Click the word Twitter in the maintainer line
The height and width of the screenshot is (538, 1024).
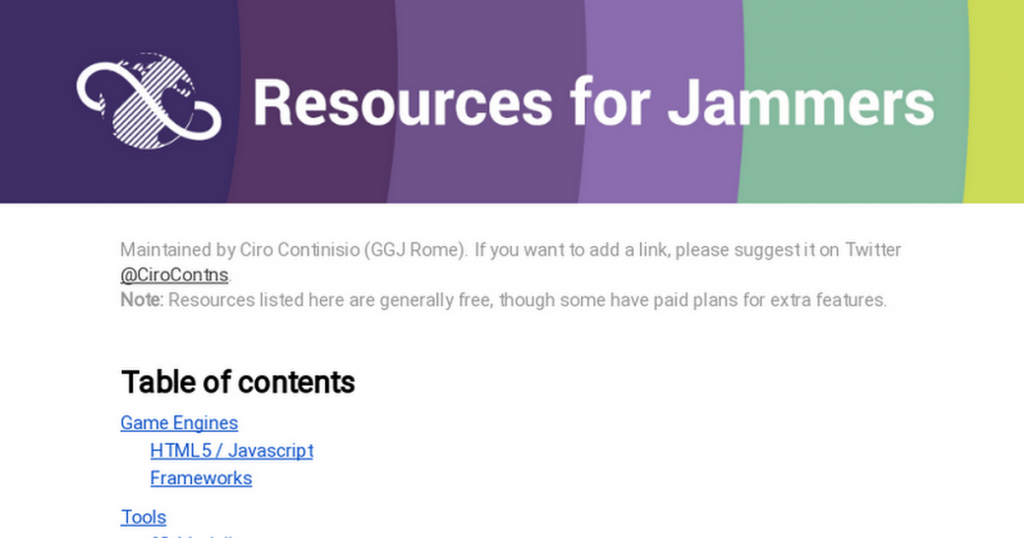pos(873,249)
